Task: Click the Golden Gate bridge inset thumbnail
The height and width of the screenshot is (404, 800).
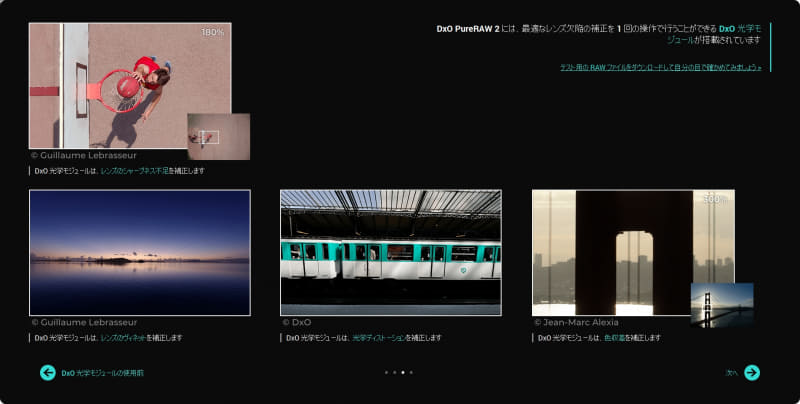Action: pyautogui.click(x=722, y=306)
